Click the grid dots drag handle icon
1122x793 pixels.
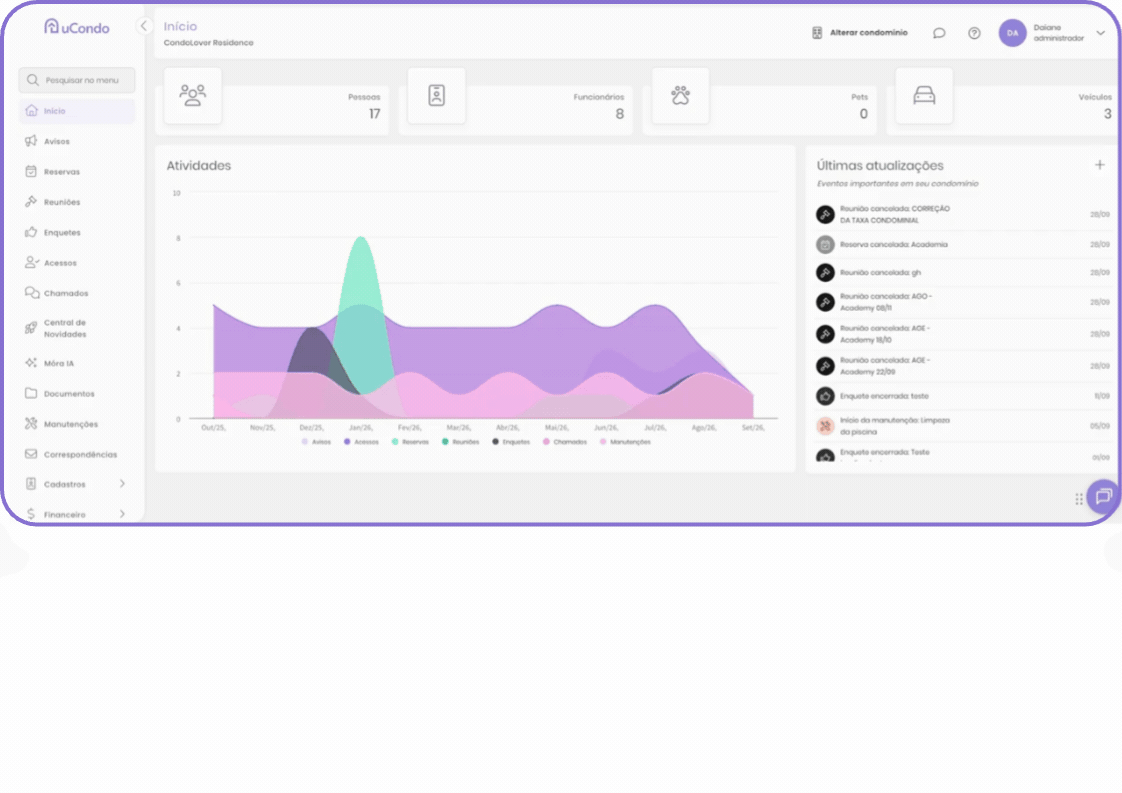coord(1078,499)
